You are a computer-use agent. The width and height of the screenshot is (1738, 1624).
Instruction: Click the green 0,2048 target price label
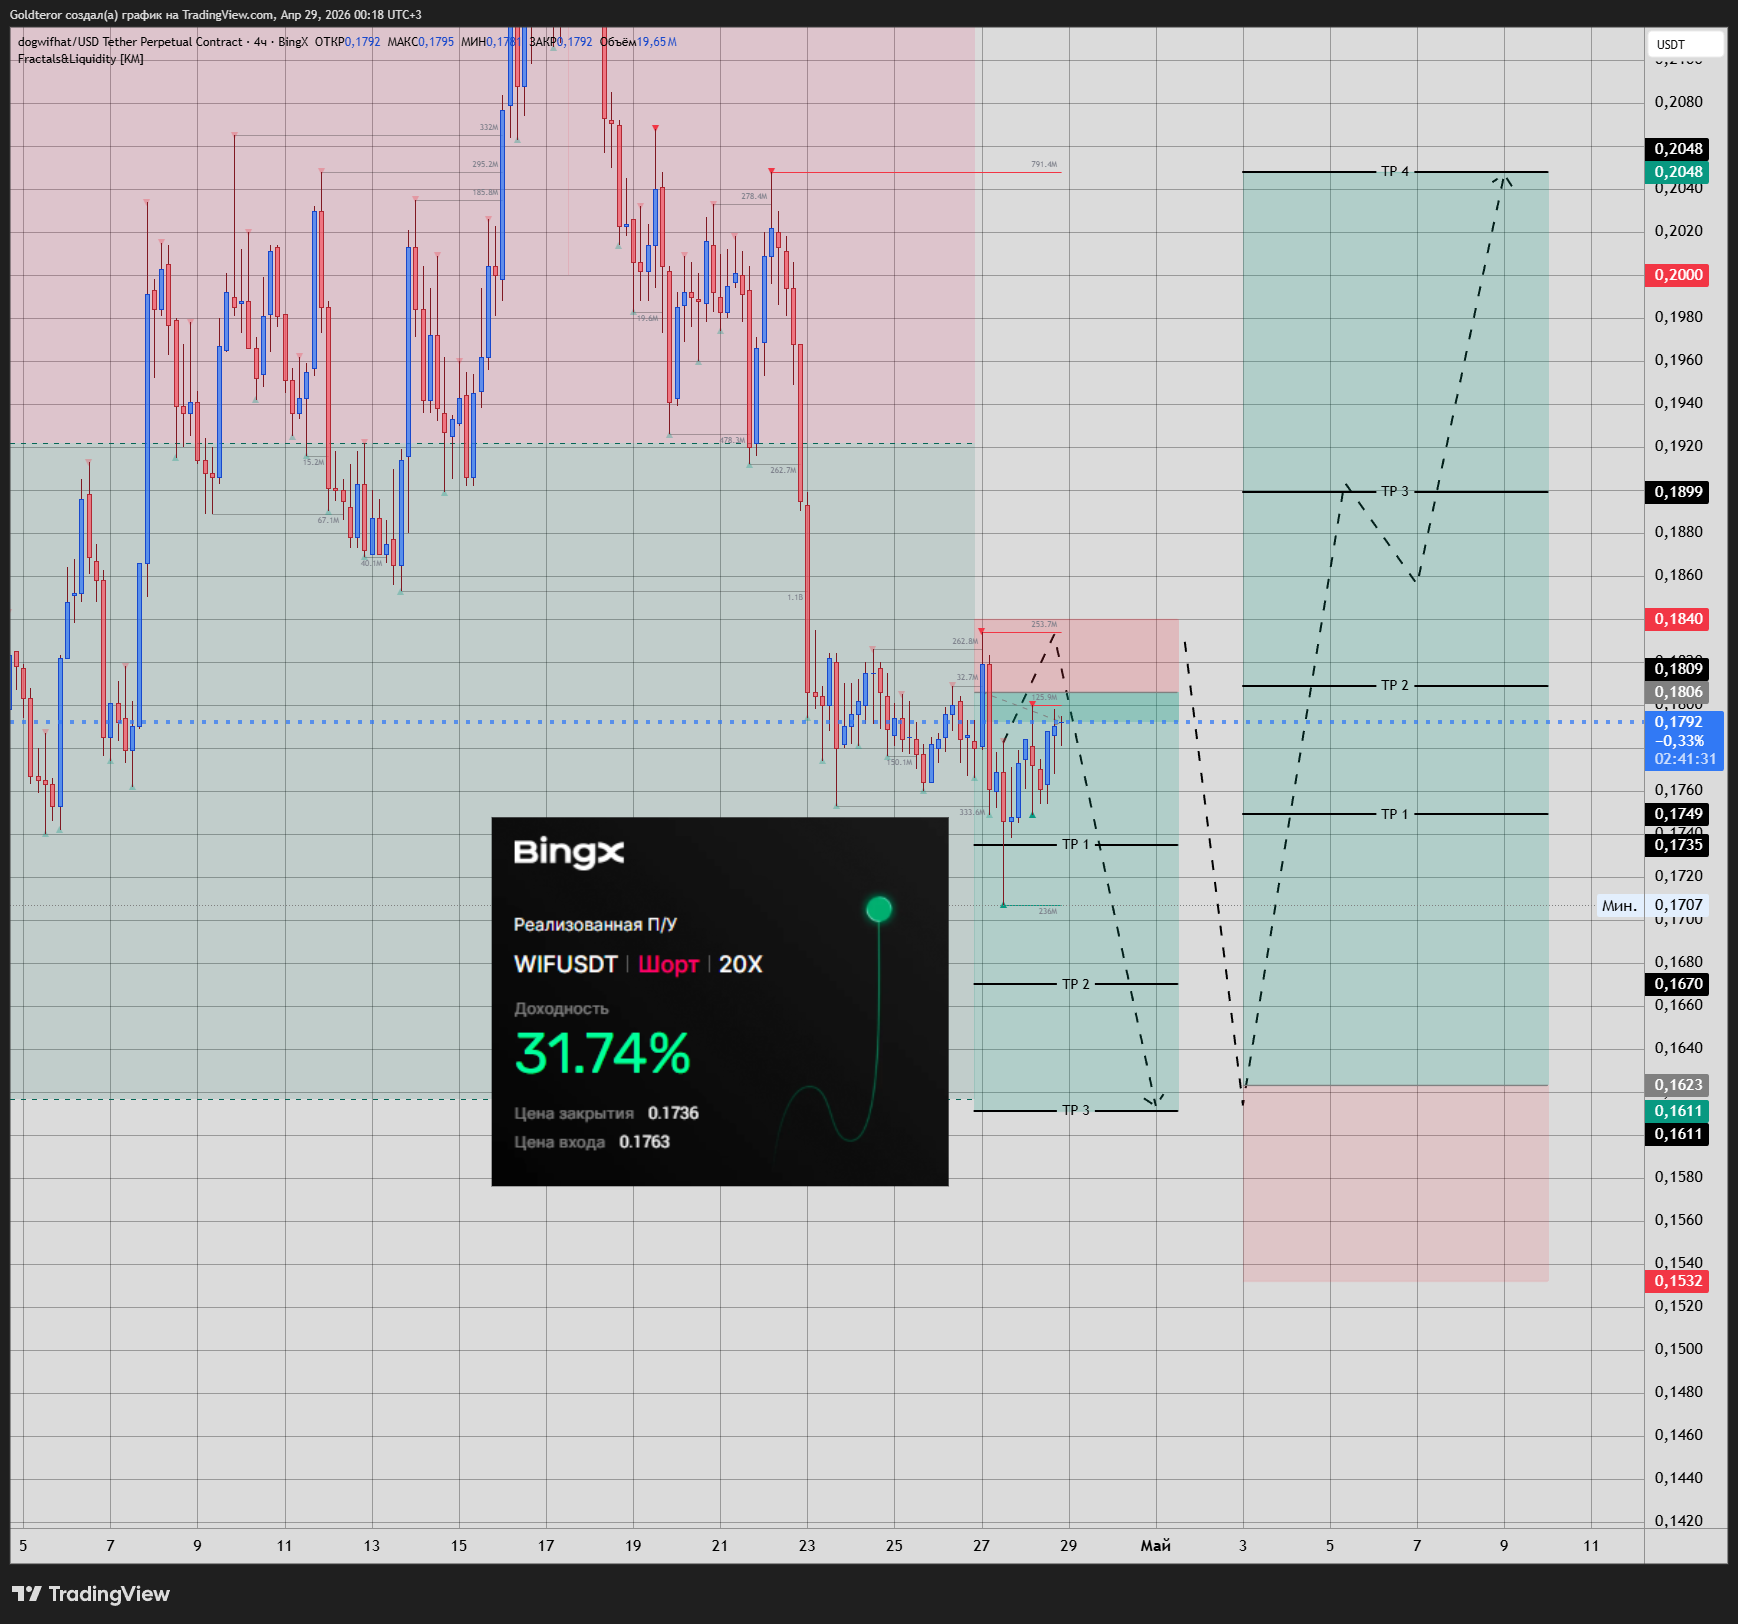(1677, 172)
